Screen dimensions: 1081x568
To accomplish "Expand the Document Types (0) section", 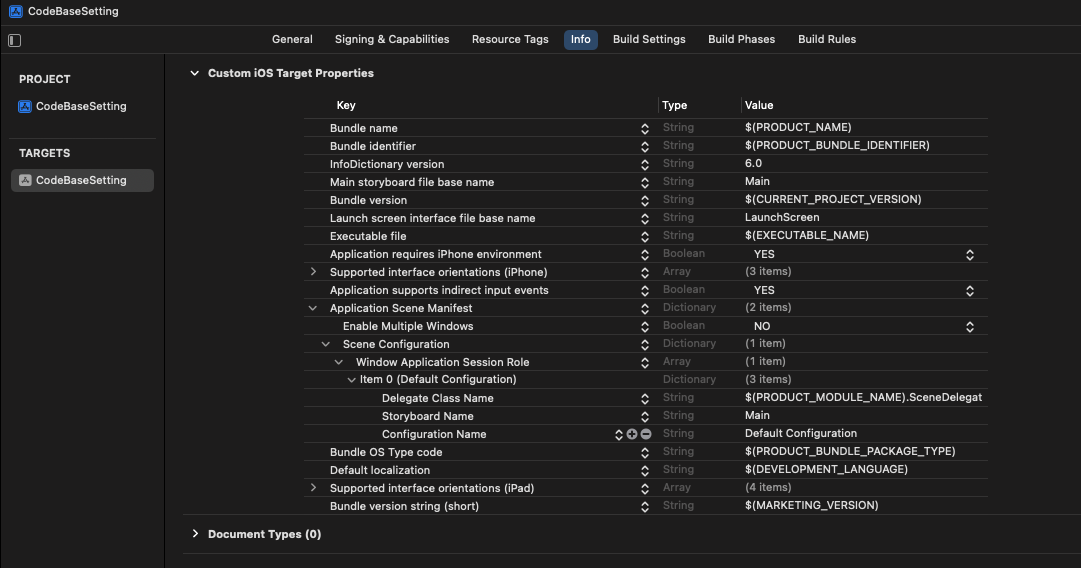I will click(195, 534).
